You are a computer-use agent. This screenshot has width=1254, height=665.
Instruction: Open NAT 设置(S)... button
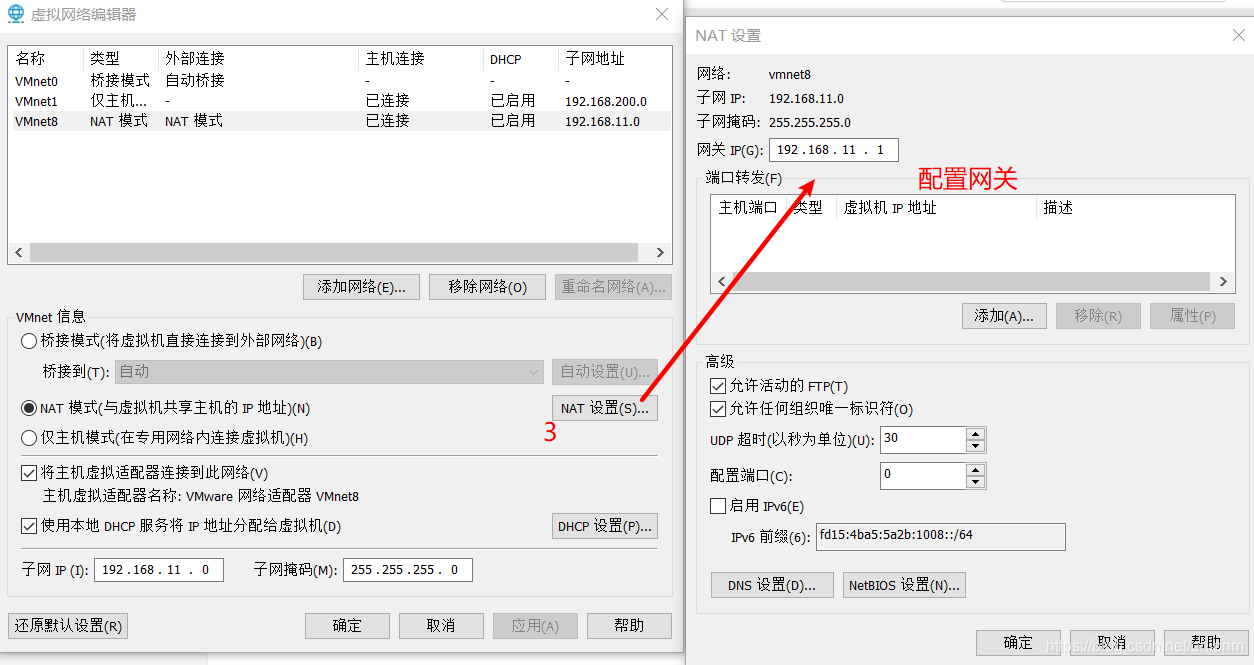[605, 408]
